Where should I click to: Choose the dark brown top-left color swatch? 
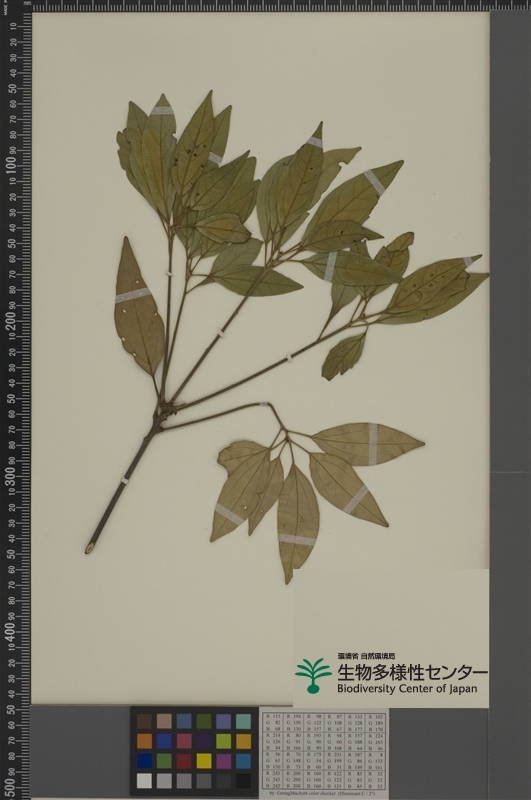pos(144,721)
